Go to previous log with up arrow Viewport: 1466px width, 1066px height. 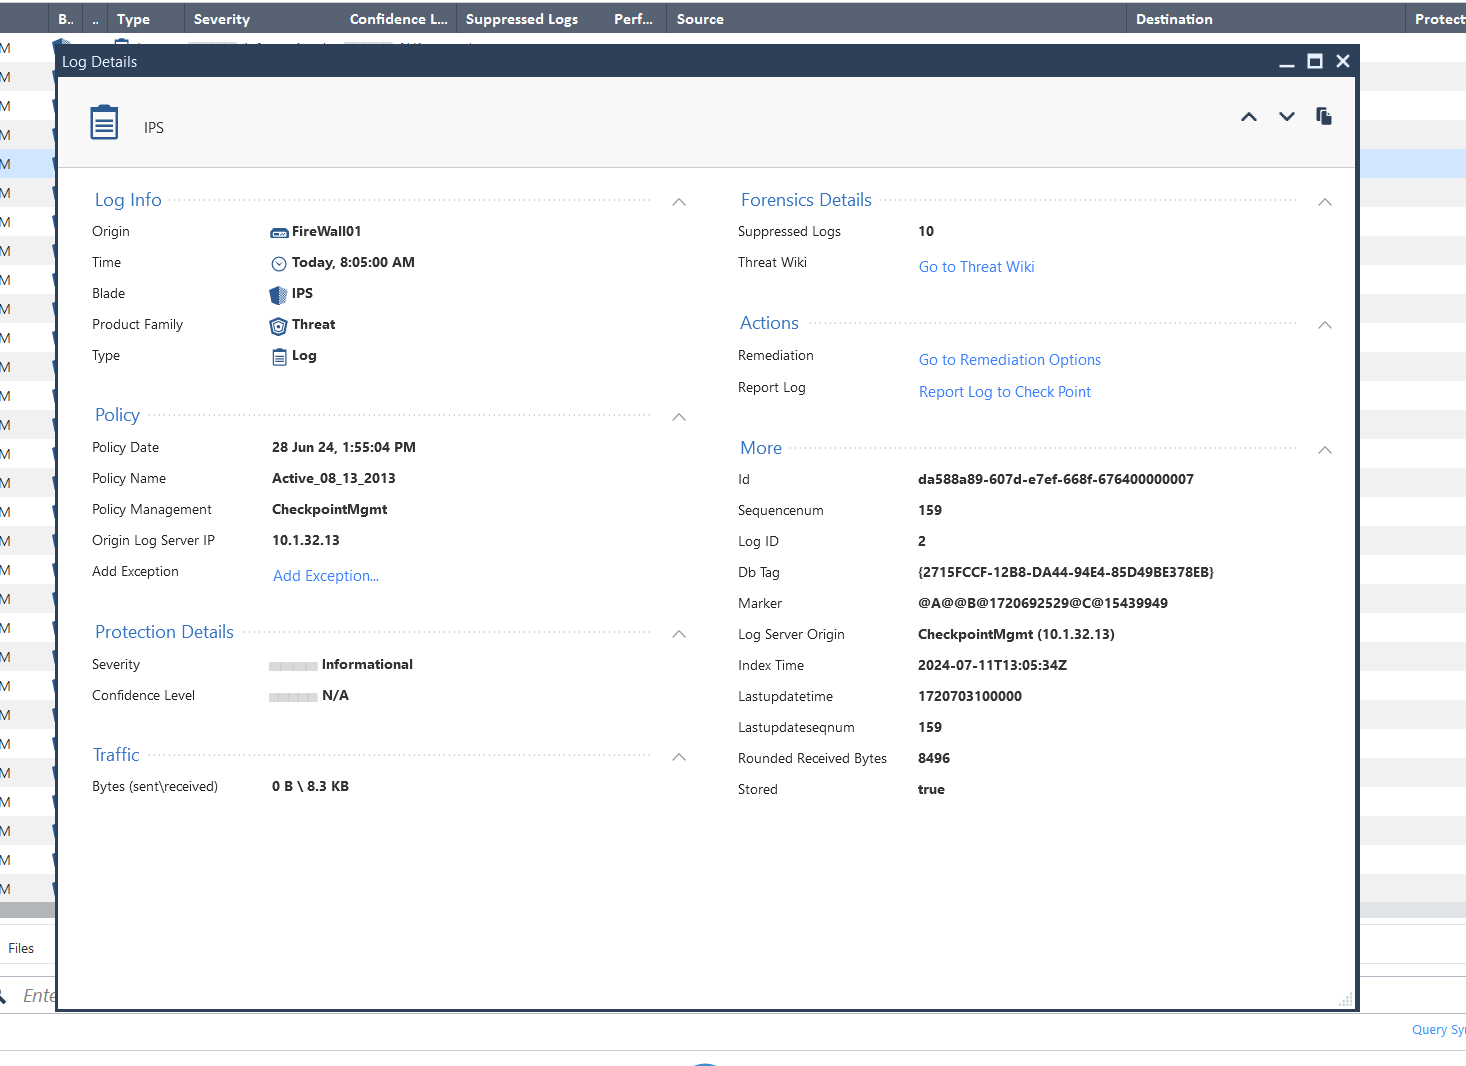click(1249, 117)
